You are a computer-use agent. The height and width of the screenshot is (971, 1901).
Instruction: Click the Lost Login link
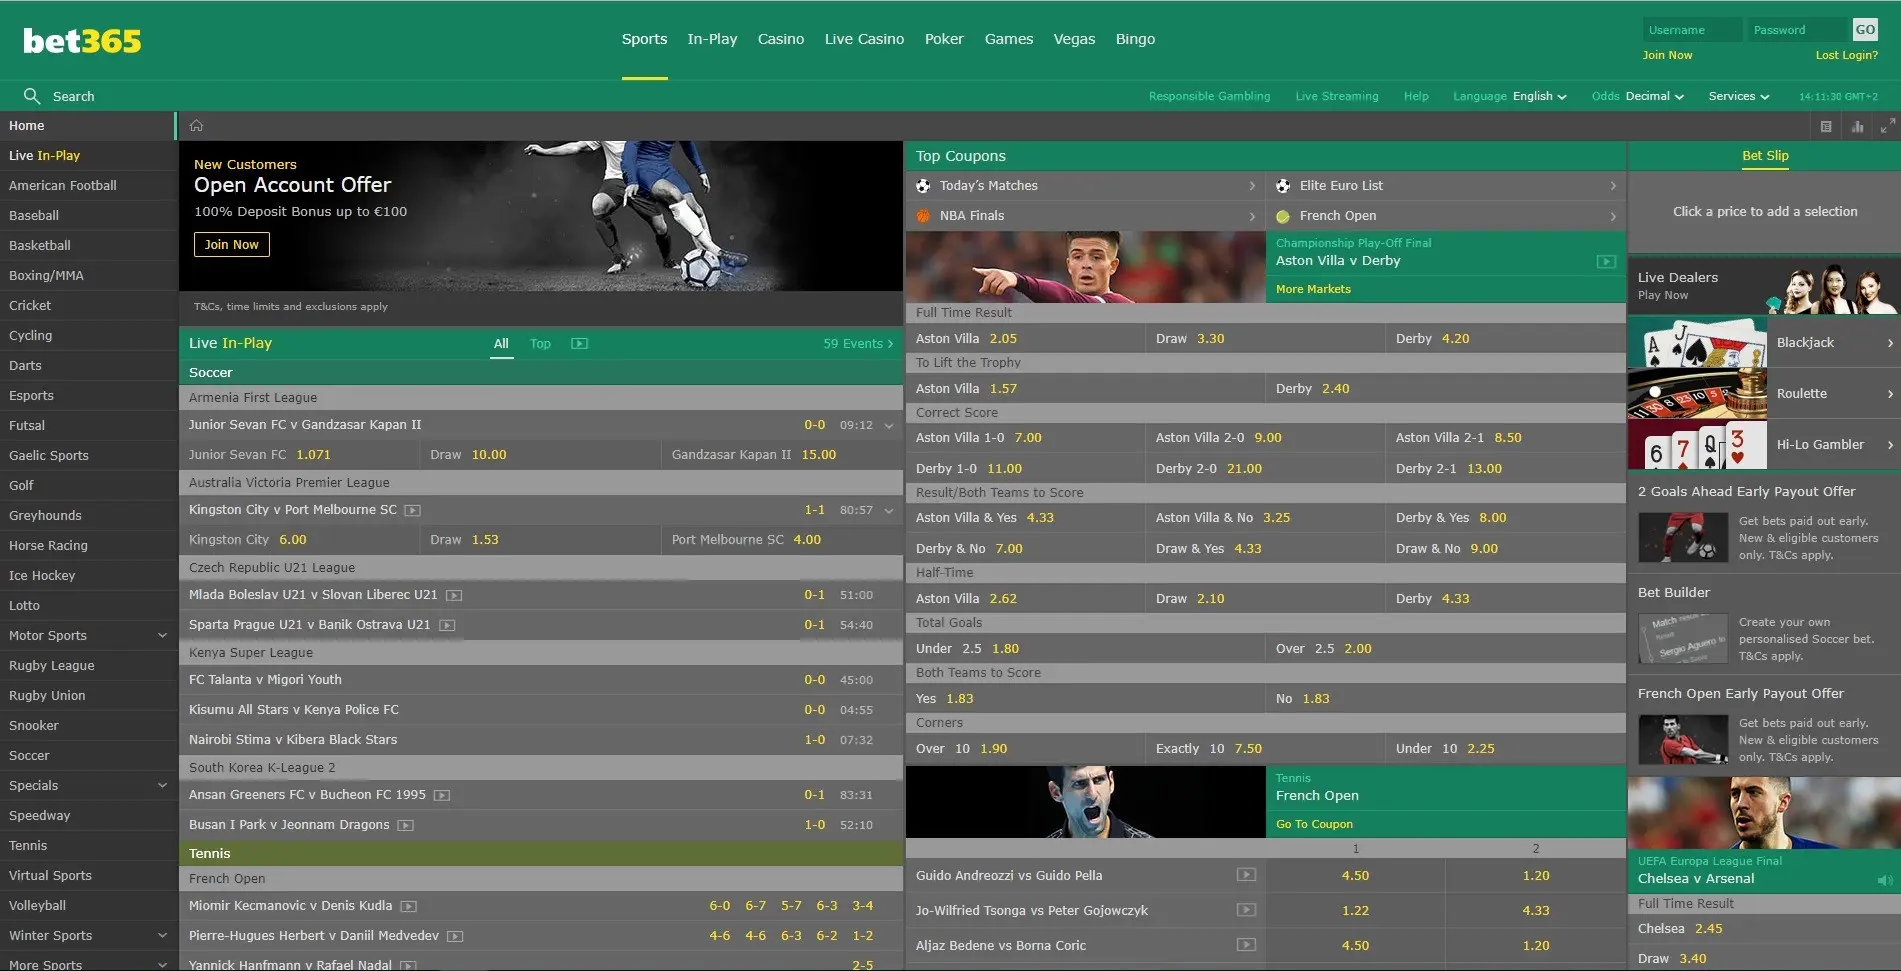(x=1846, y=55)
